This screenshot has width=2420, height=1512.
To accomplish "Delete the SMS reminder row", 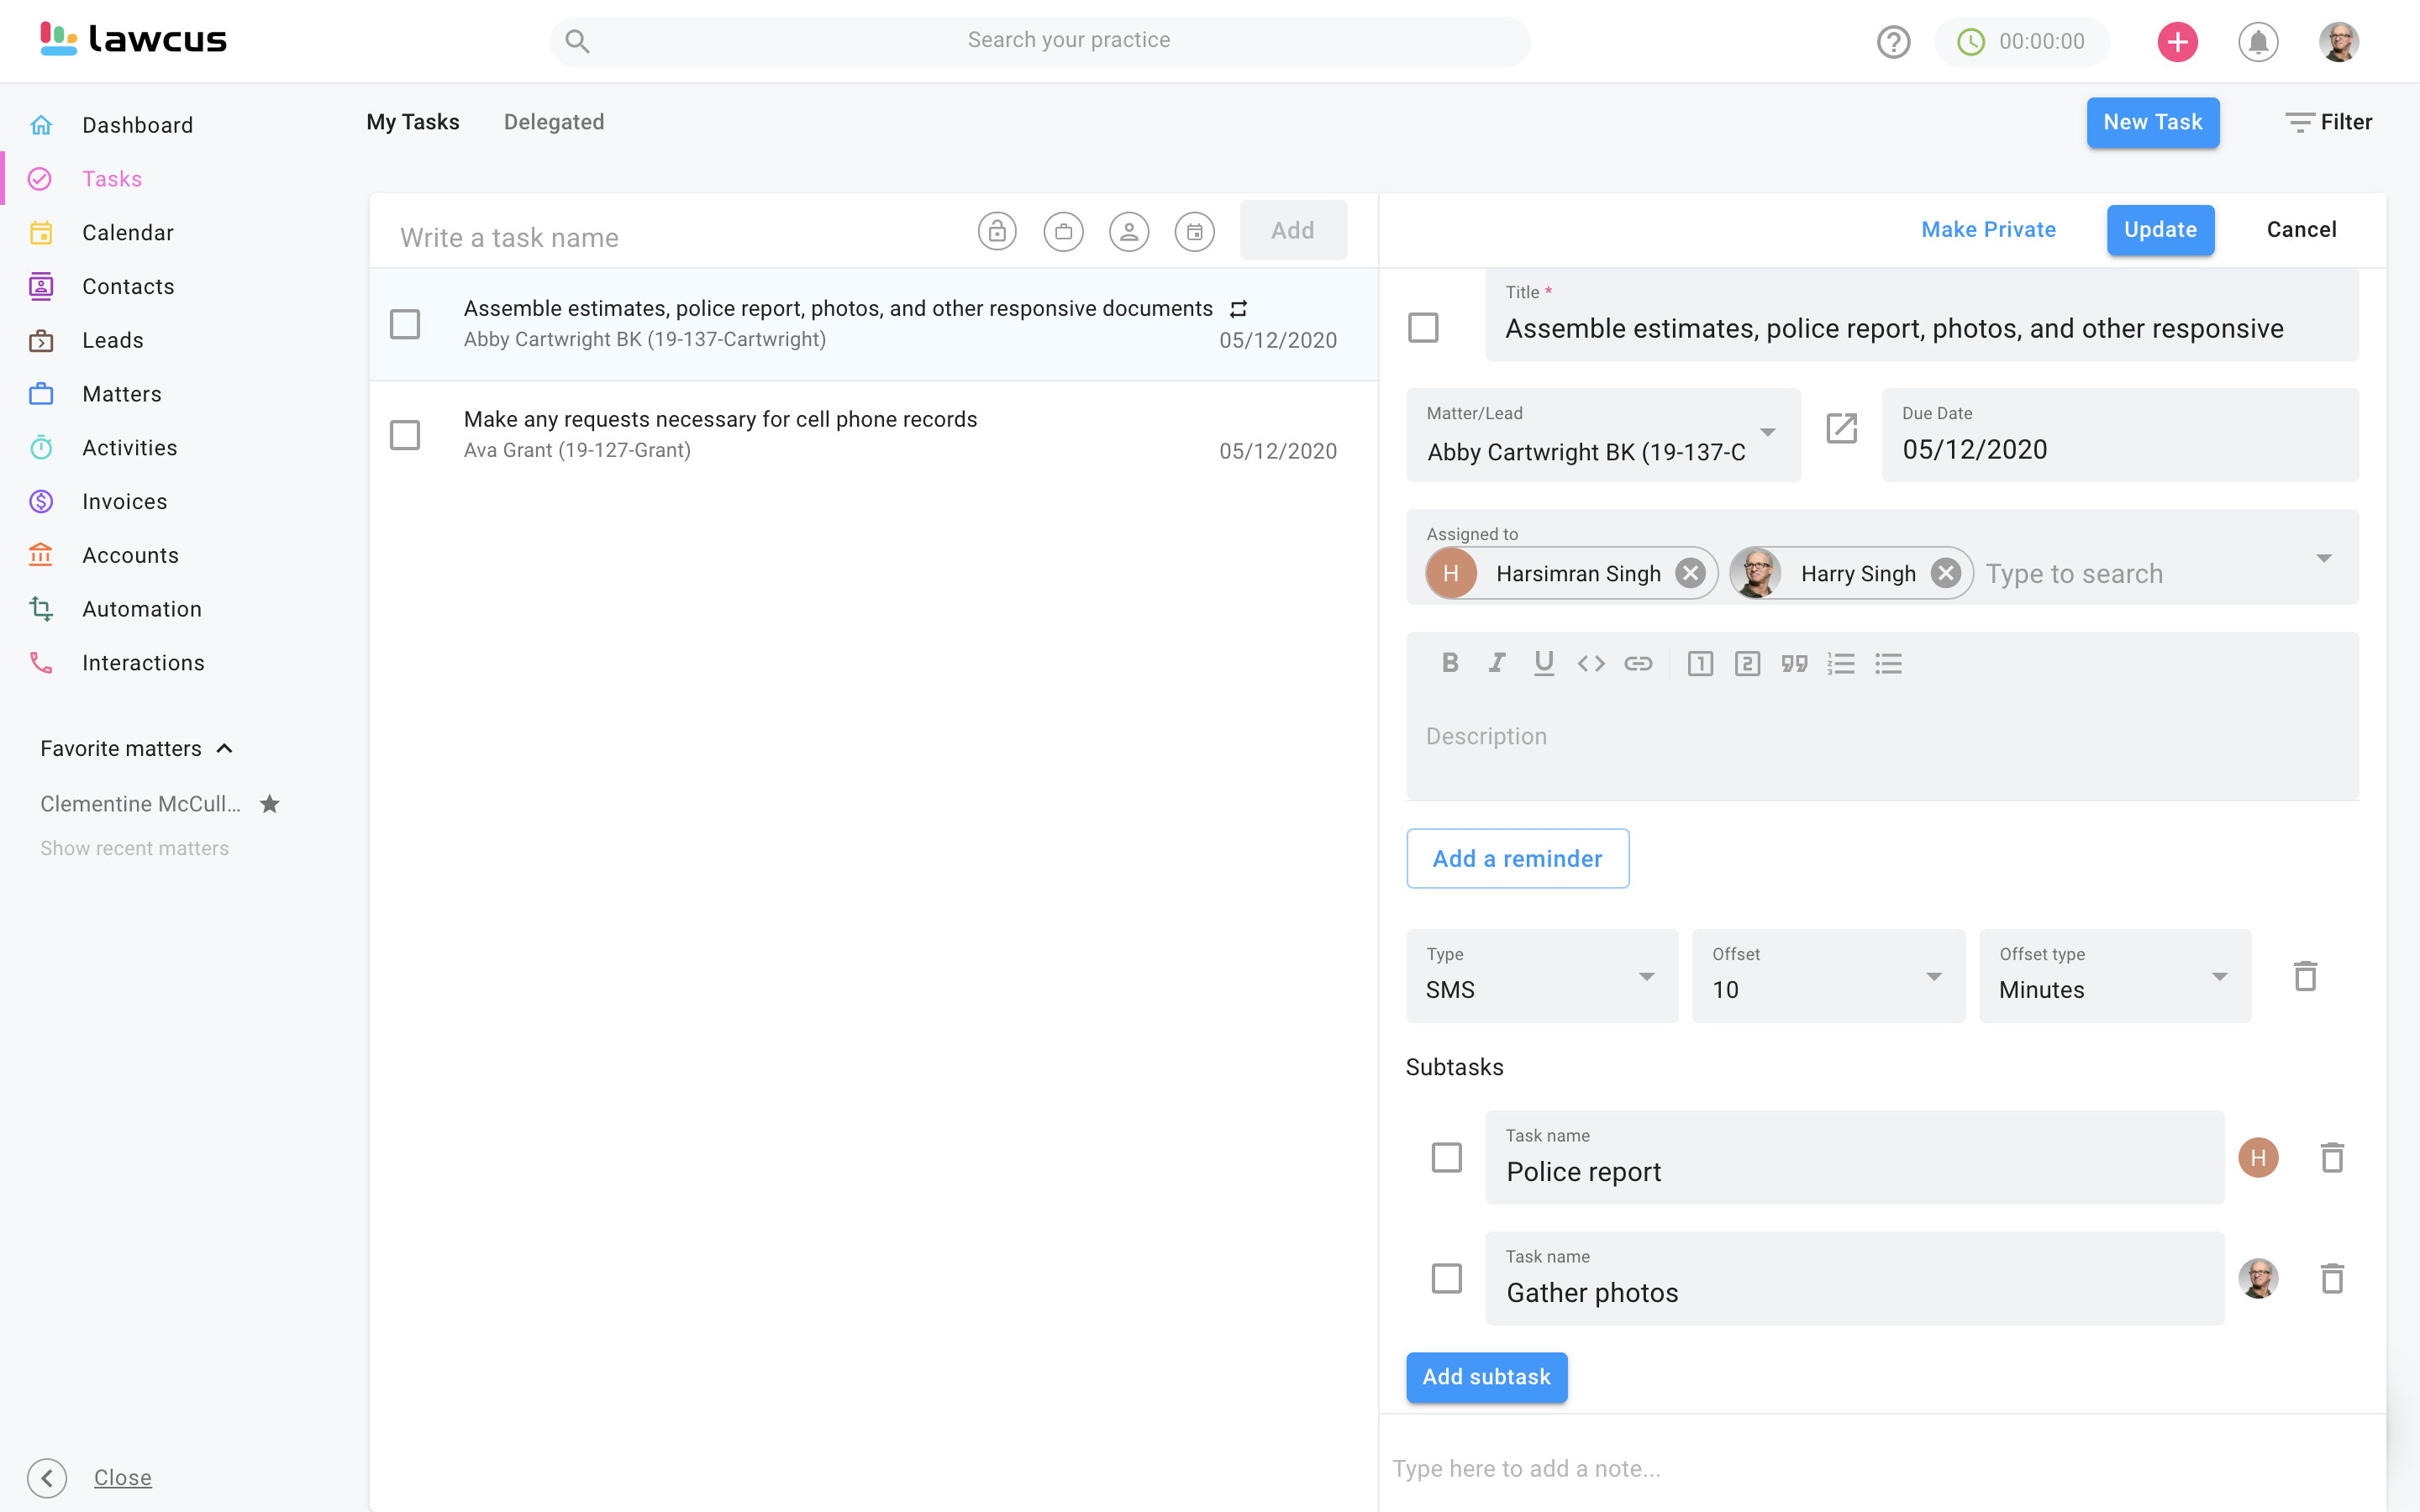I will point(2305,976).
